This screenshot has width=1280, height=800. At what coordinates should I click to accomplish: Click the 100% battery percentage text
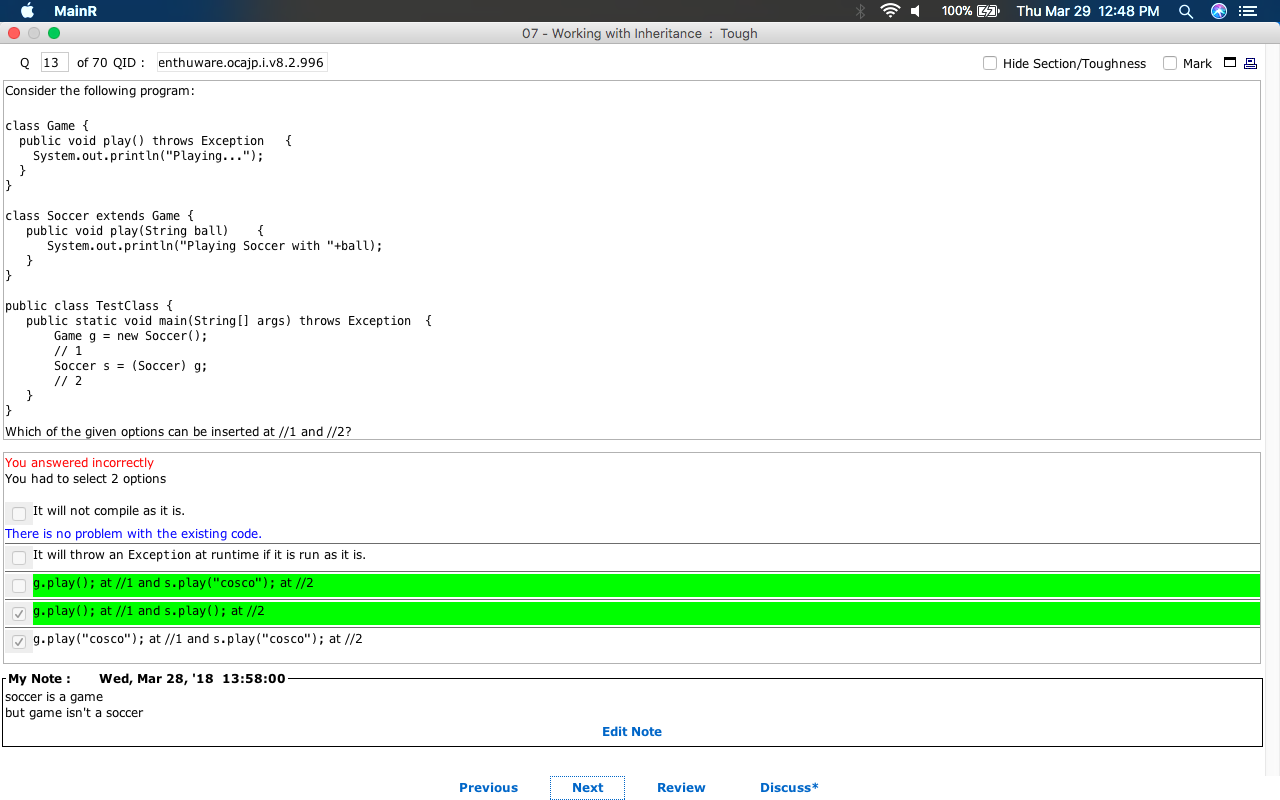(x=957, y=11)
